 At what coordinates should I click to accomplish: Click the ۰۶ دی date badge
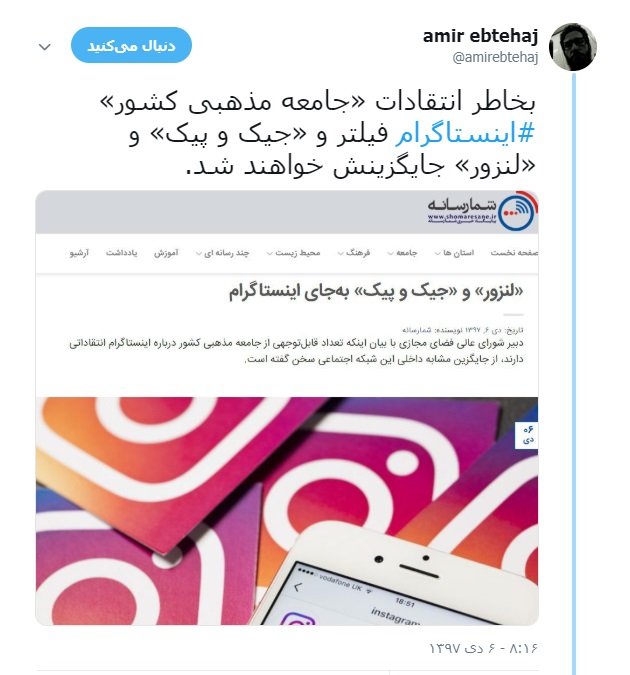point(527,435)
